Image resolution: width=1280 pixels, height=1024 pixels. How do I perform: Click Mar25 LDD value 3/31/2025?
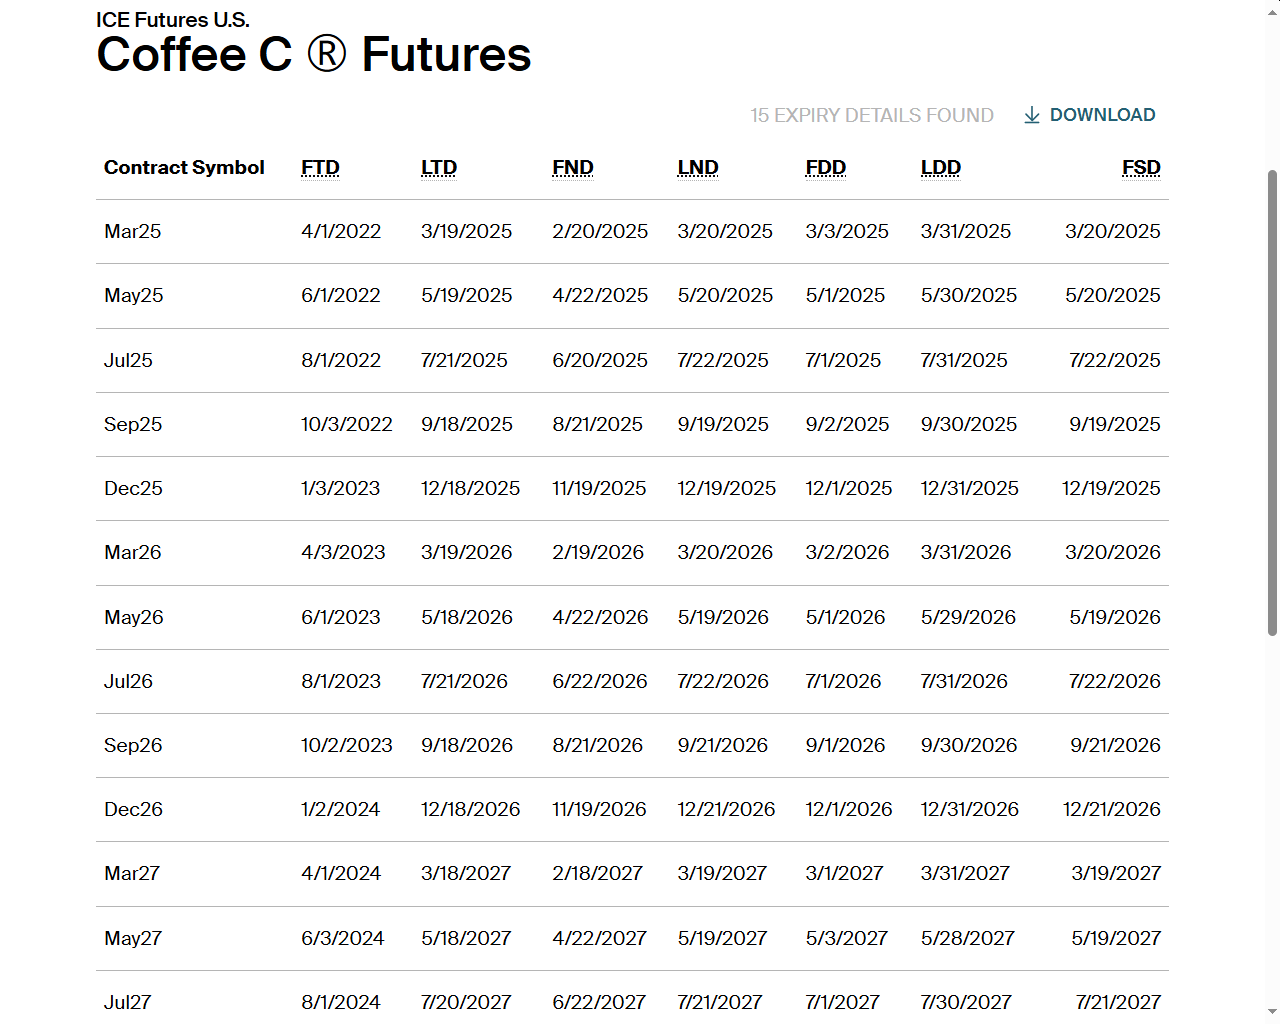pos(966,232)
